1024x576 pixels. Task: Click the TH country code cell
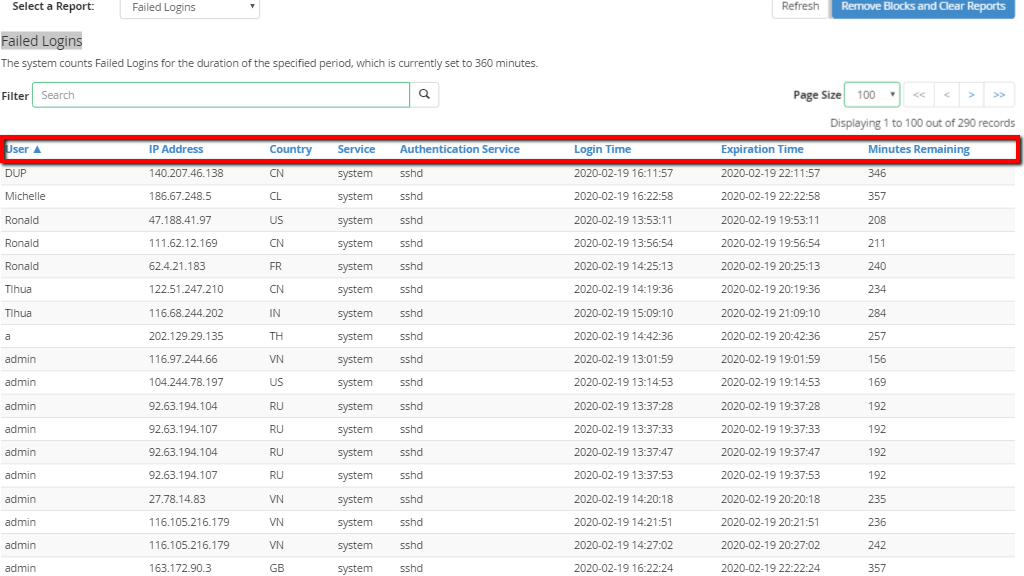coord(276,336)
